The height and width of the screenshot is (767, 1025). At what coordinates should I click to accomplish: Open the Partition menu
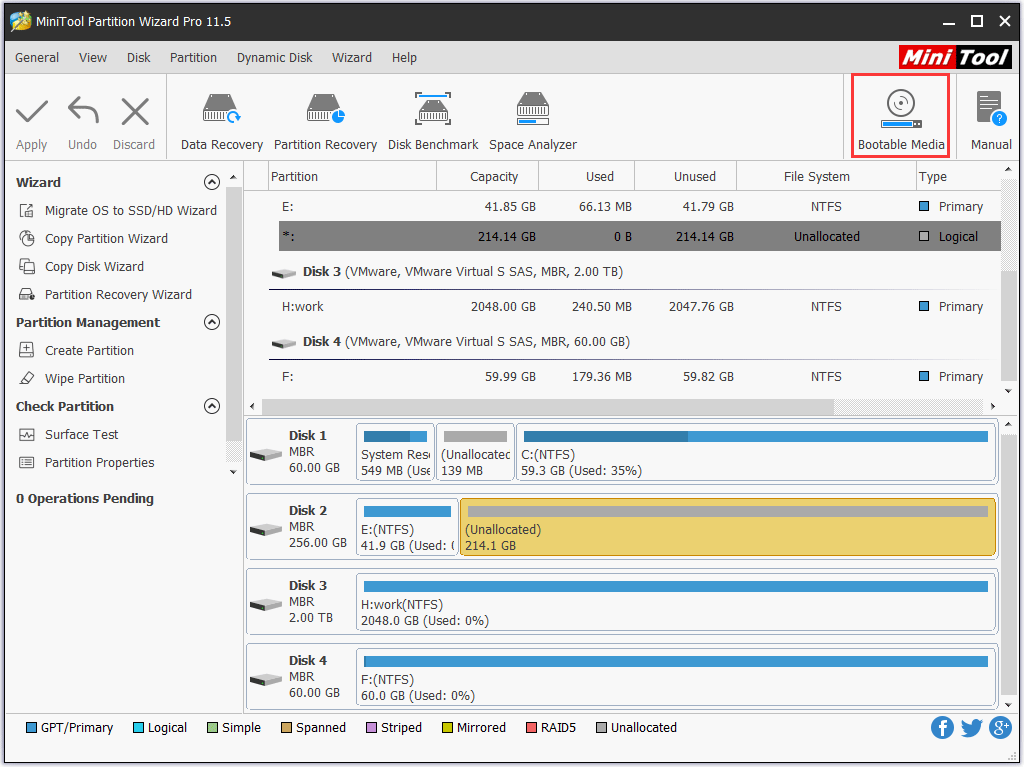point(193,58)
